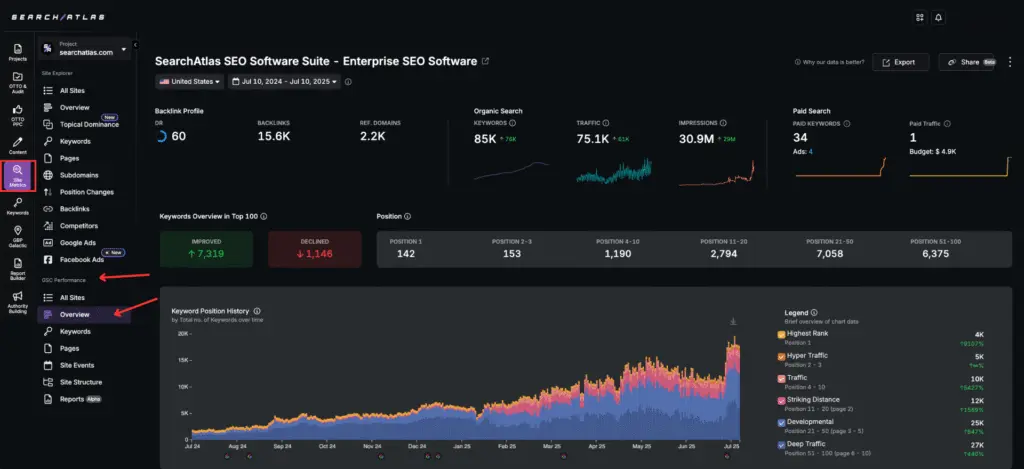The width and height of the screenshot is (1024, 469).
Task: Open OTTO & Audit from the sidebar
Action: pyautogui.click(x=18, y=82)
